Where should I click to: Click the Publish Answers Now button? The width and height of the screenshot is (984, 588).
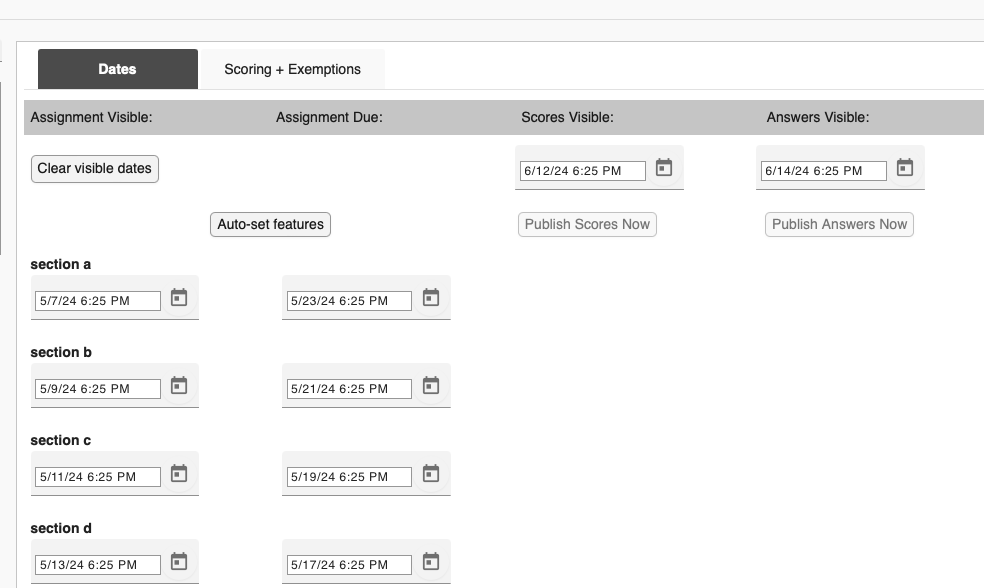pos(840,225)
